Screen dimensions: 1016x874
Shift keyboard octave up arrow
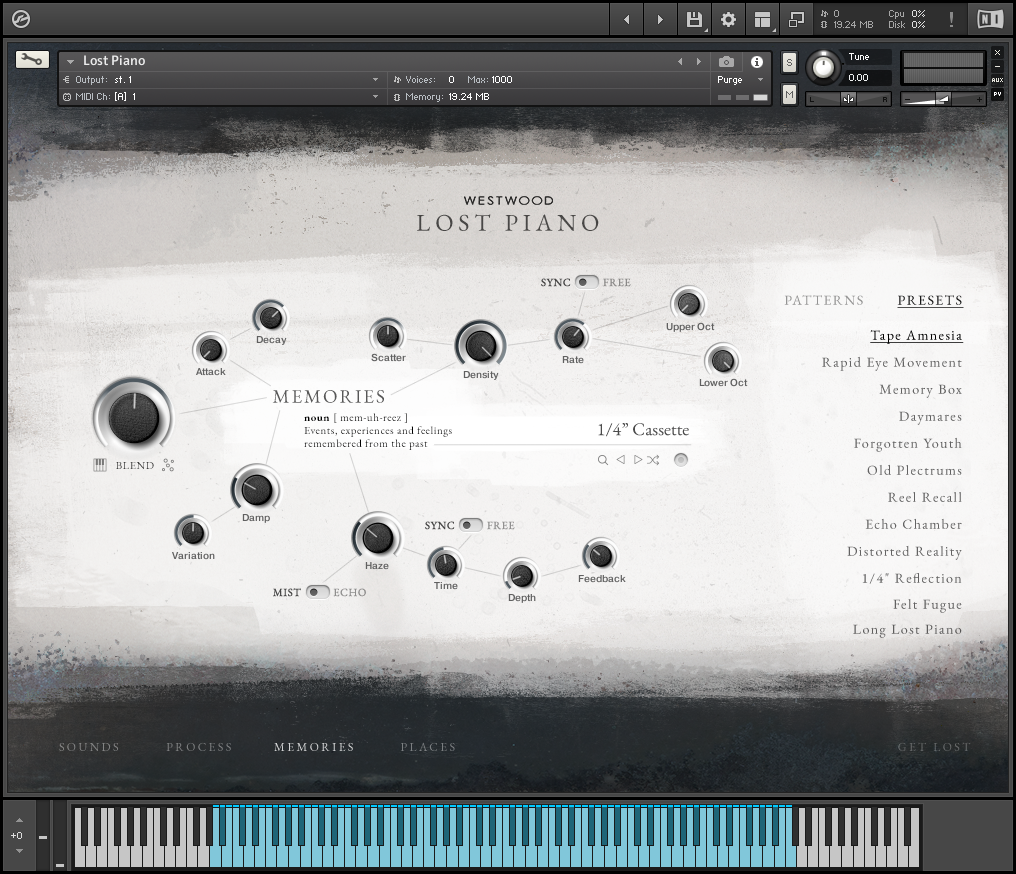click(x=19, y=820)
